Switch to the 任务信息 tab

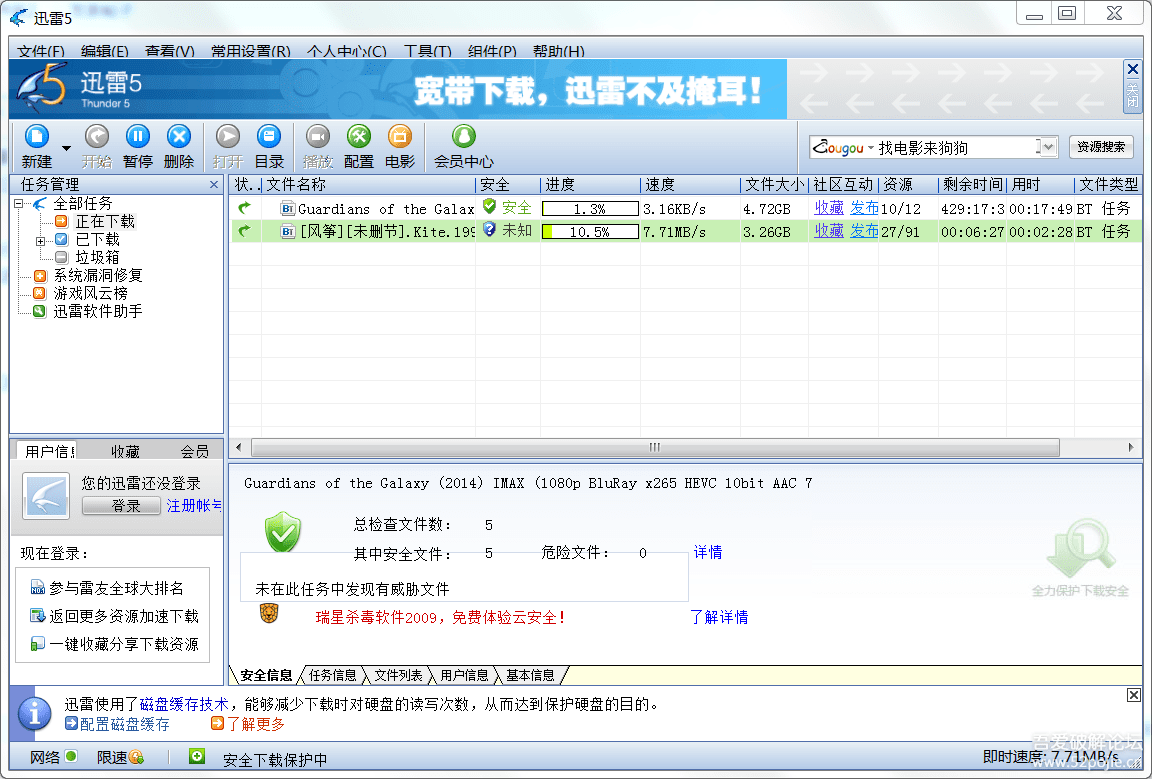332,675
